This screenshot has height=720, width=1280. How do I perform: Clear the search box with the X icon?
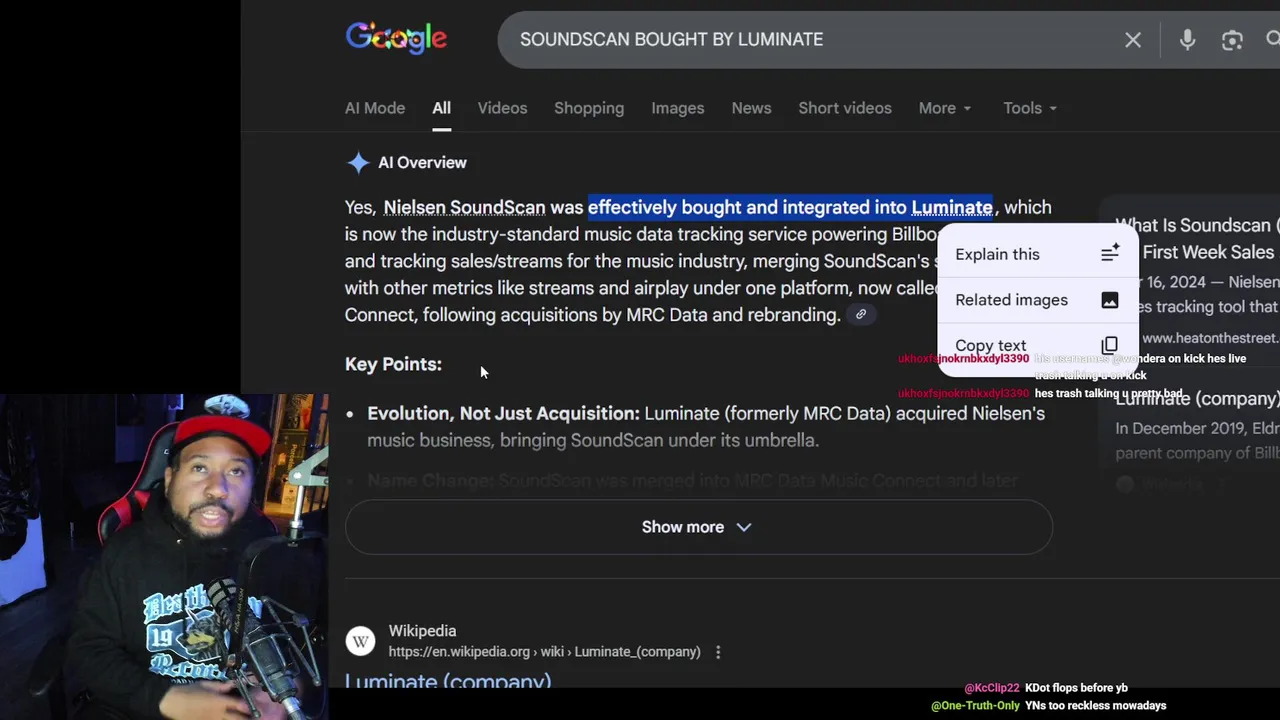pos(1132,40)
